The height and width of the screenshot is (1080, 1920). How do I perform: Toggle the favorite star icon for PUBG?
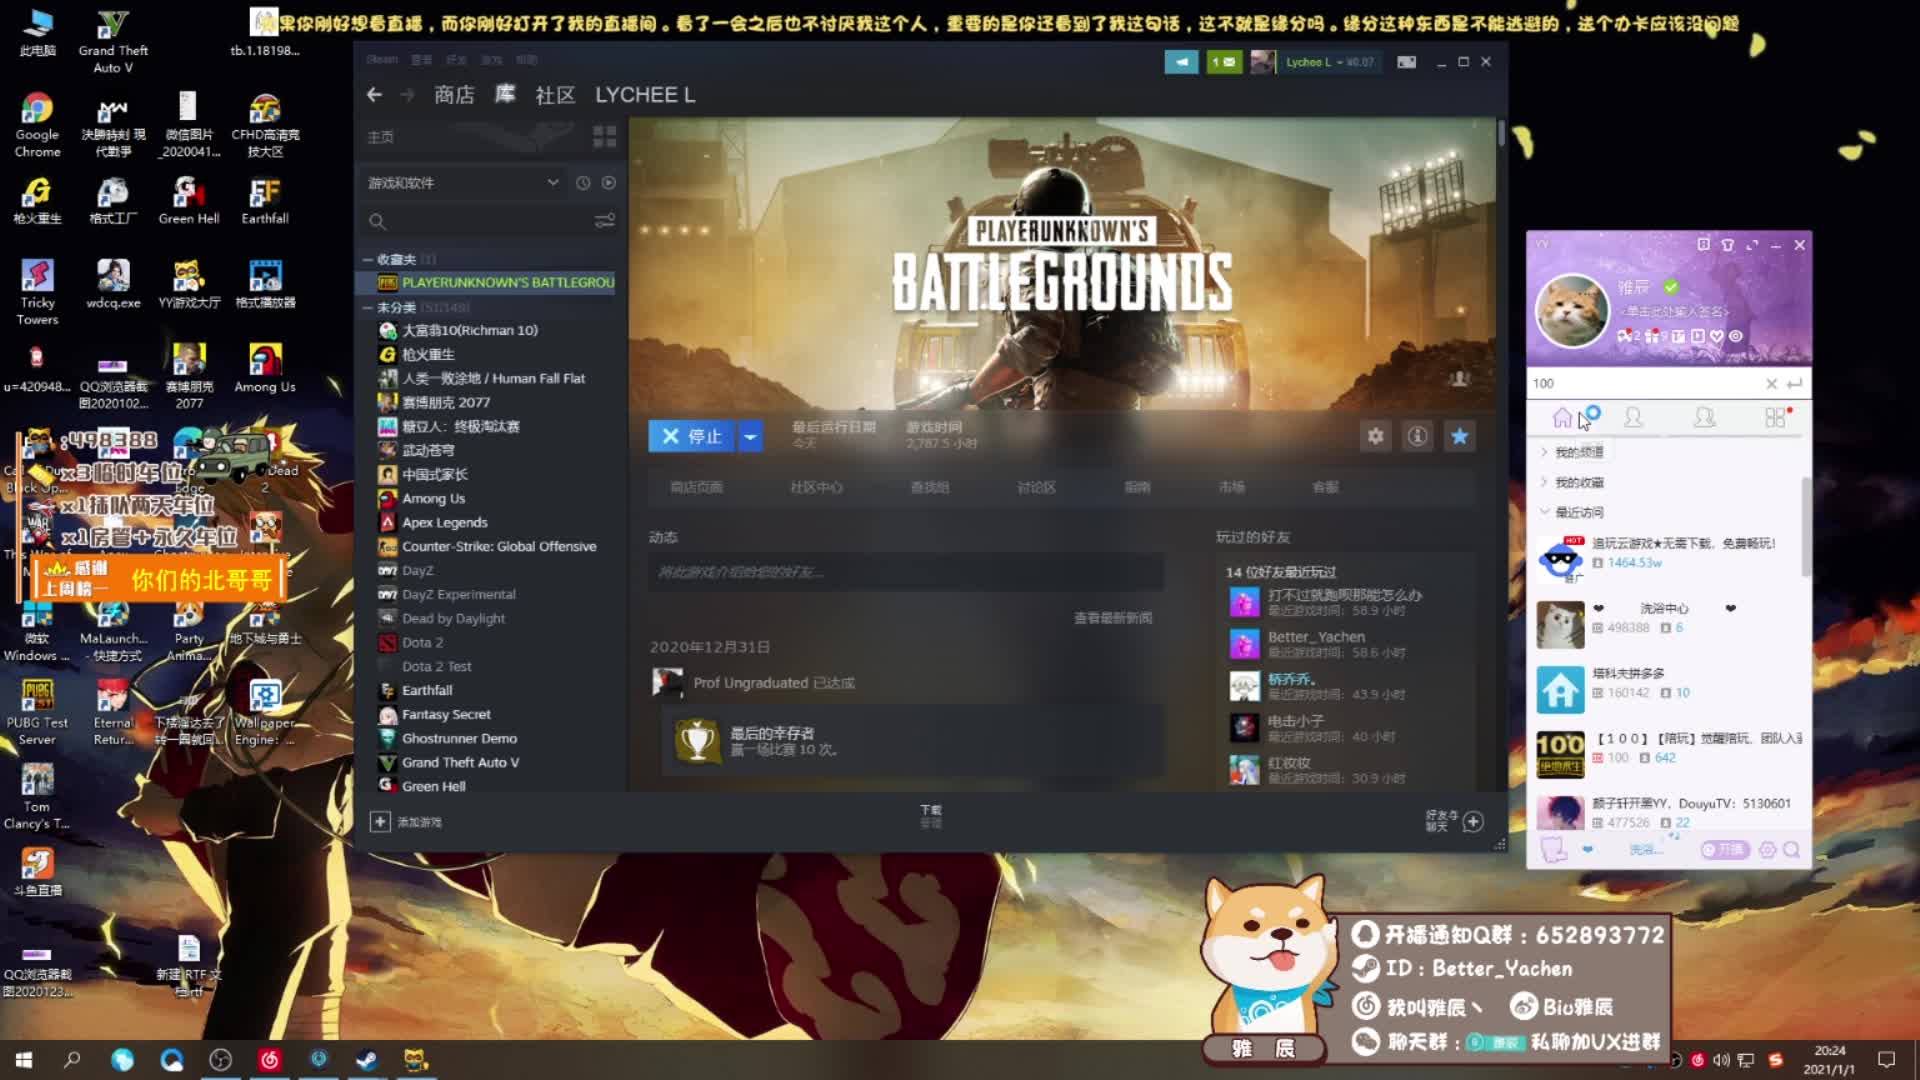tap(1459, 436)
